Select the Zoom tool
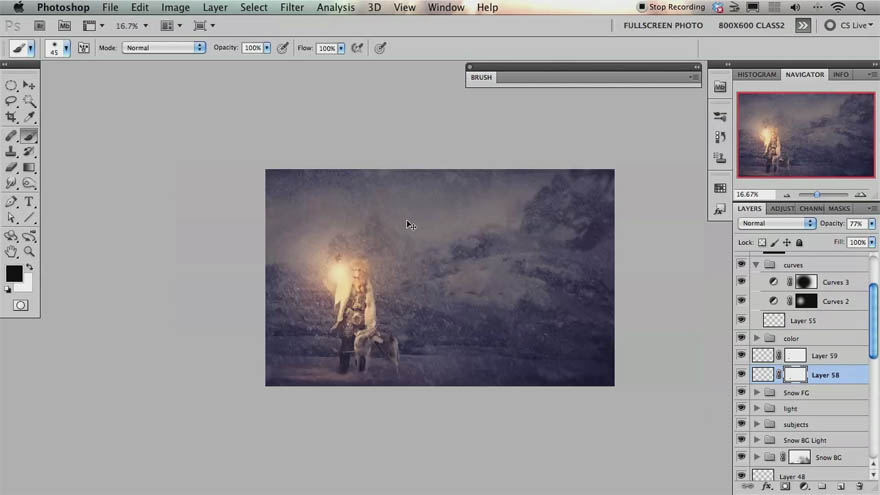Screen dimensions: 880x495 [x=29, y=251]
